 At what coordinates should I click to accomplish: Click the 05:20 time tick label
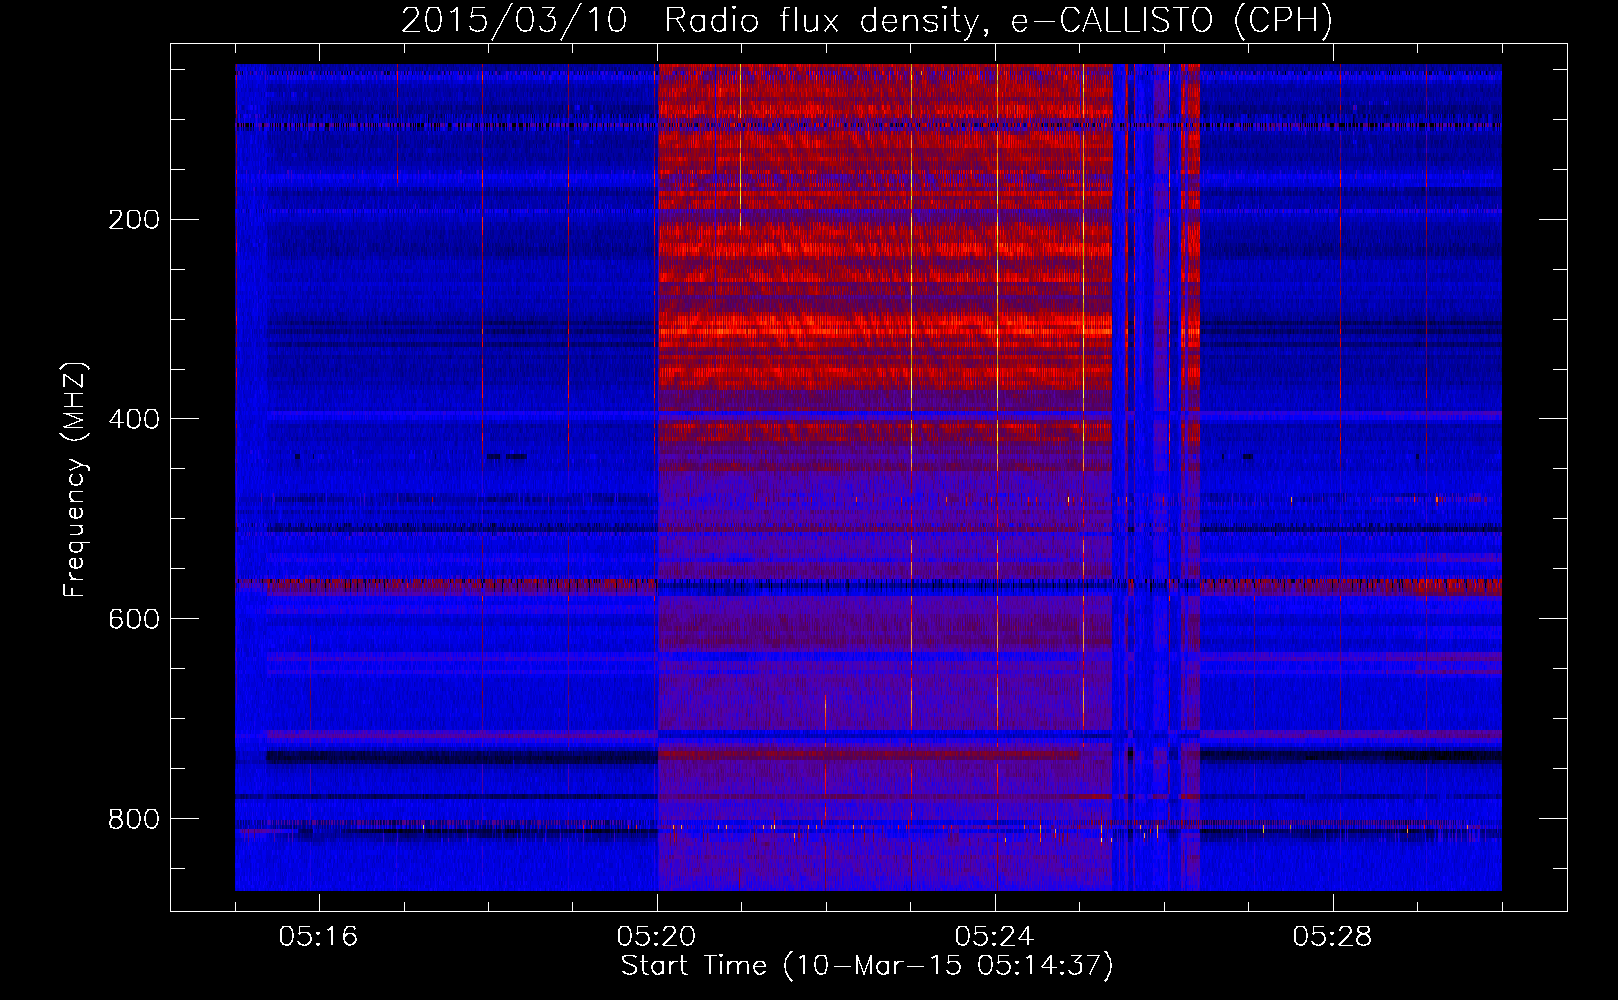(x=656, y=937)
